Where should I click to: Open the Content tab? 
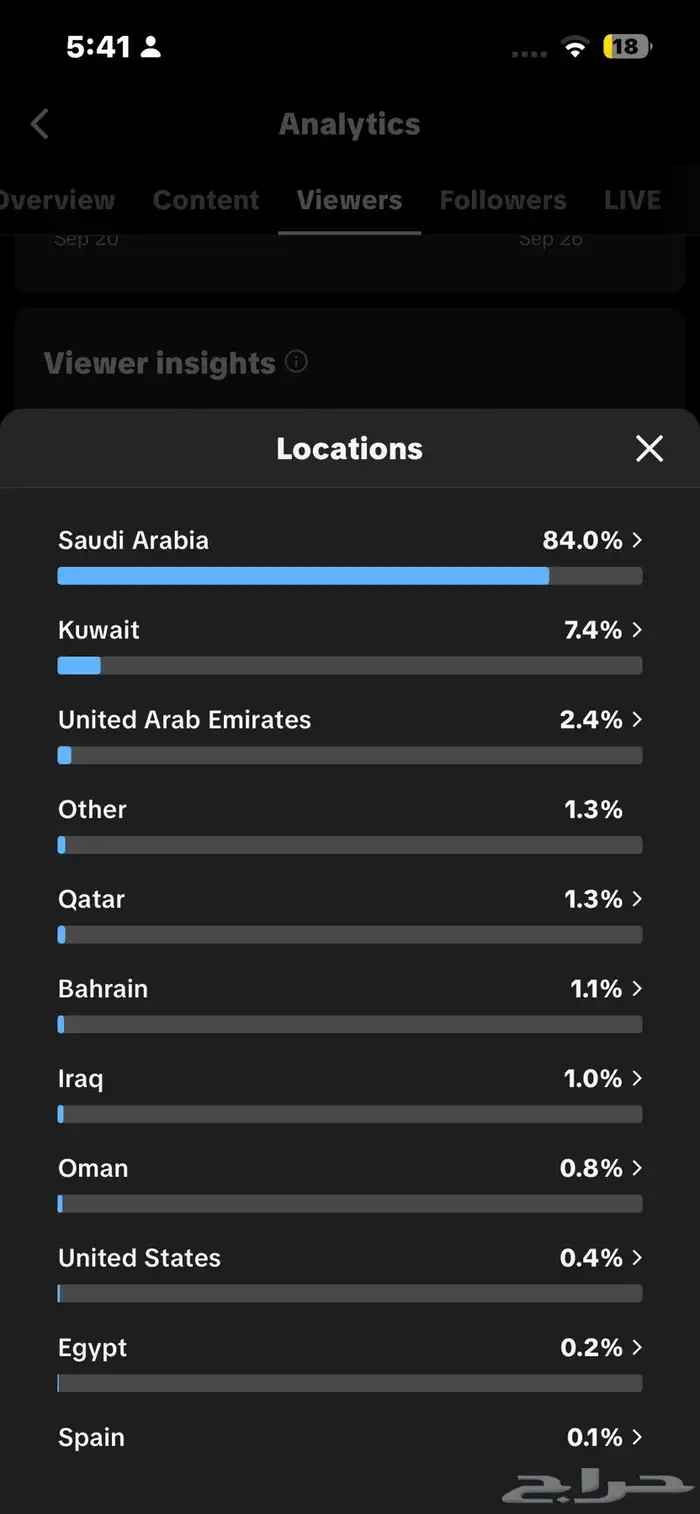click(x=205, y=200)
